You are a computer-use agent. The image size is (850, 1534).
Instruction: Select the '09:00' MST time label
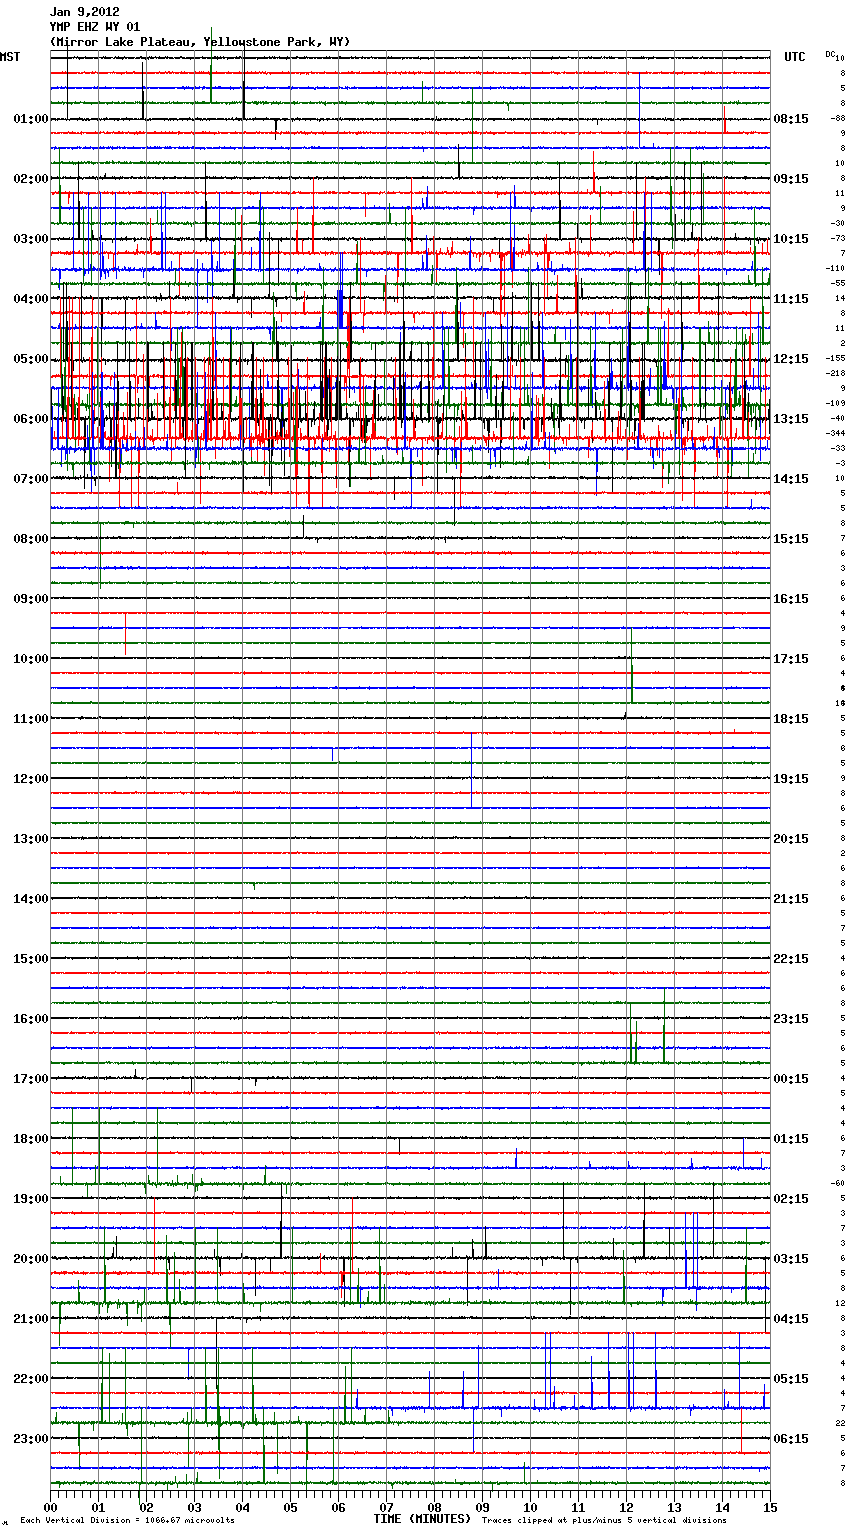[x=31, y=599]
